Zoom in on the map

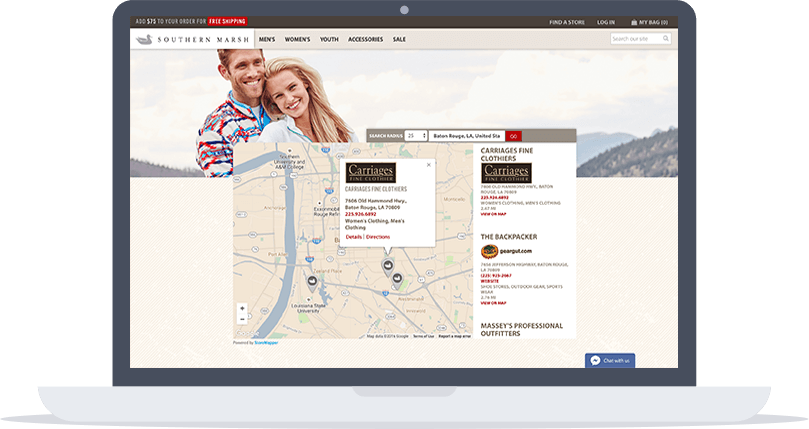pos(242,309)
